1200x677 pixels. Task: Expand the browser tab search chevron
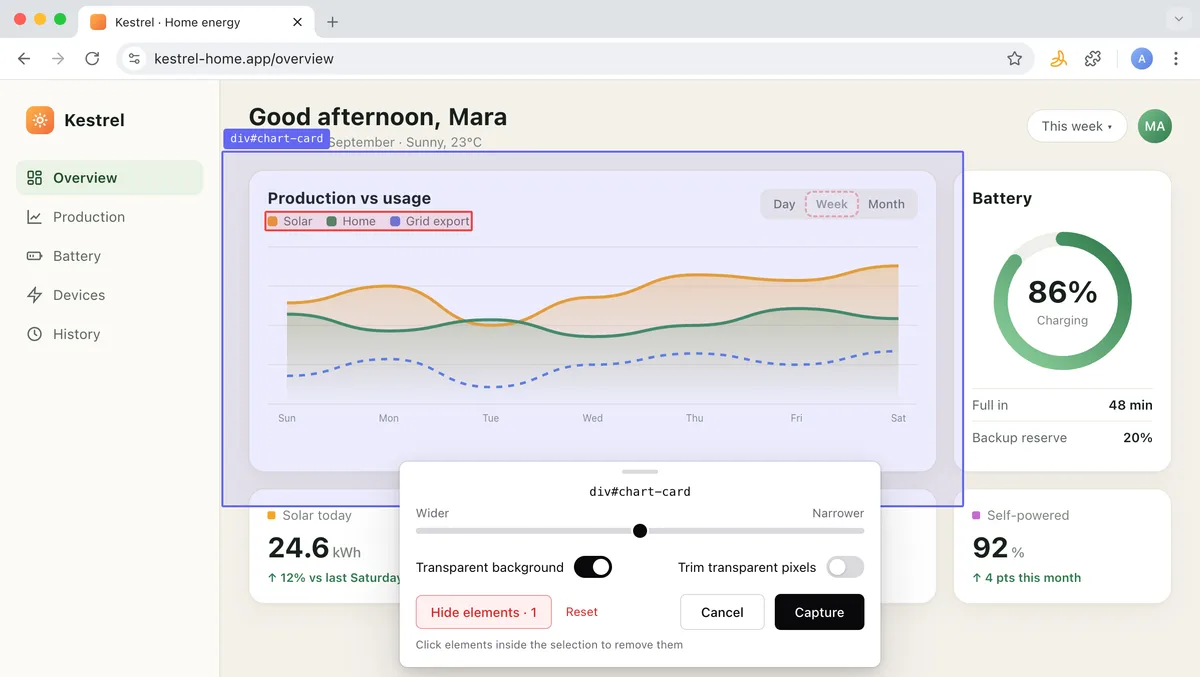1177,20
